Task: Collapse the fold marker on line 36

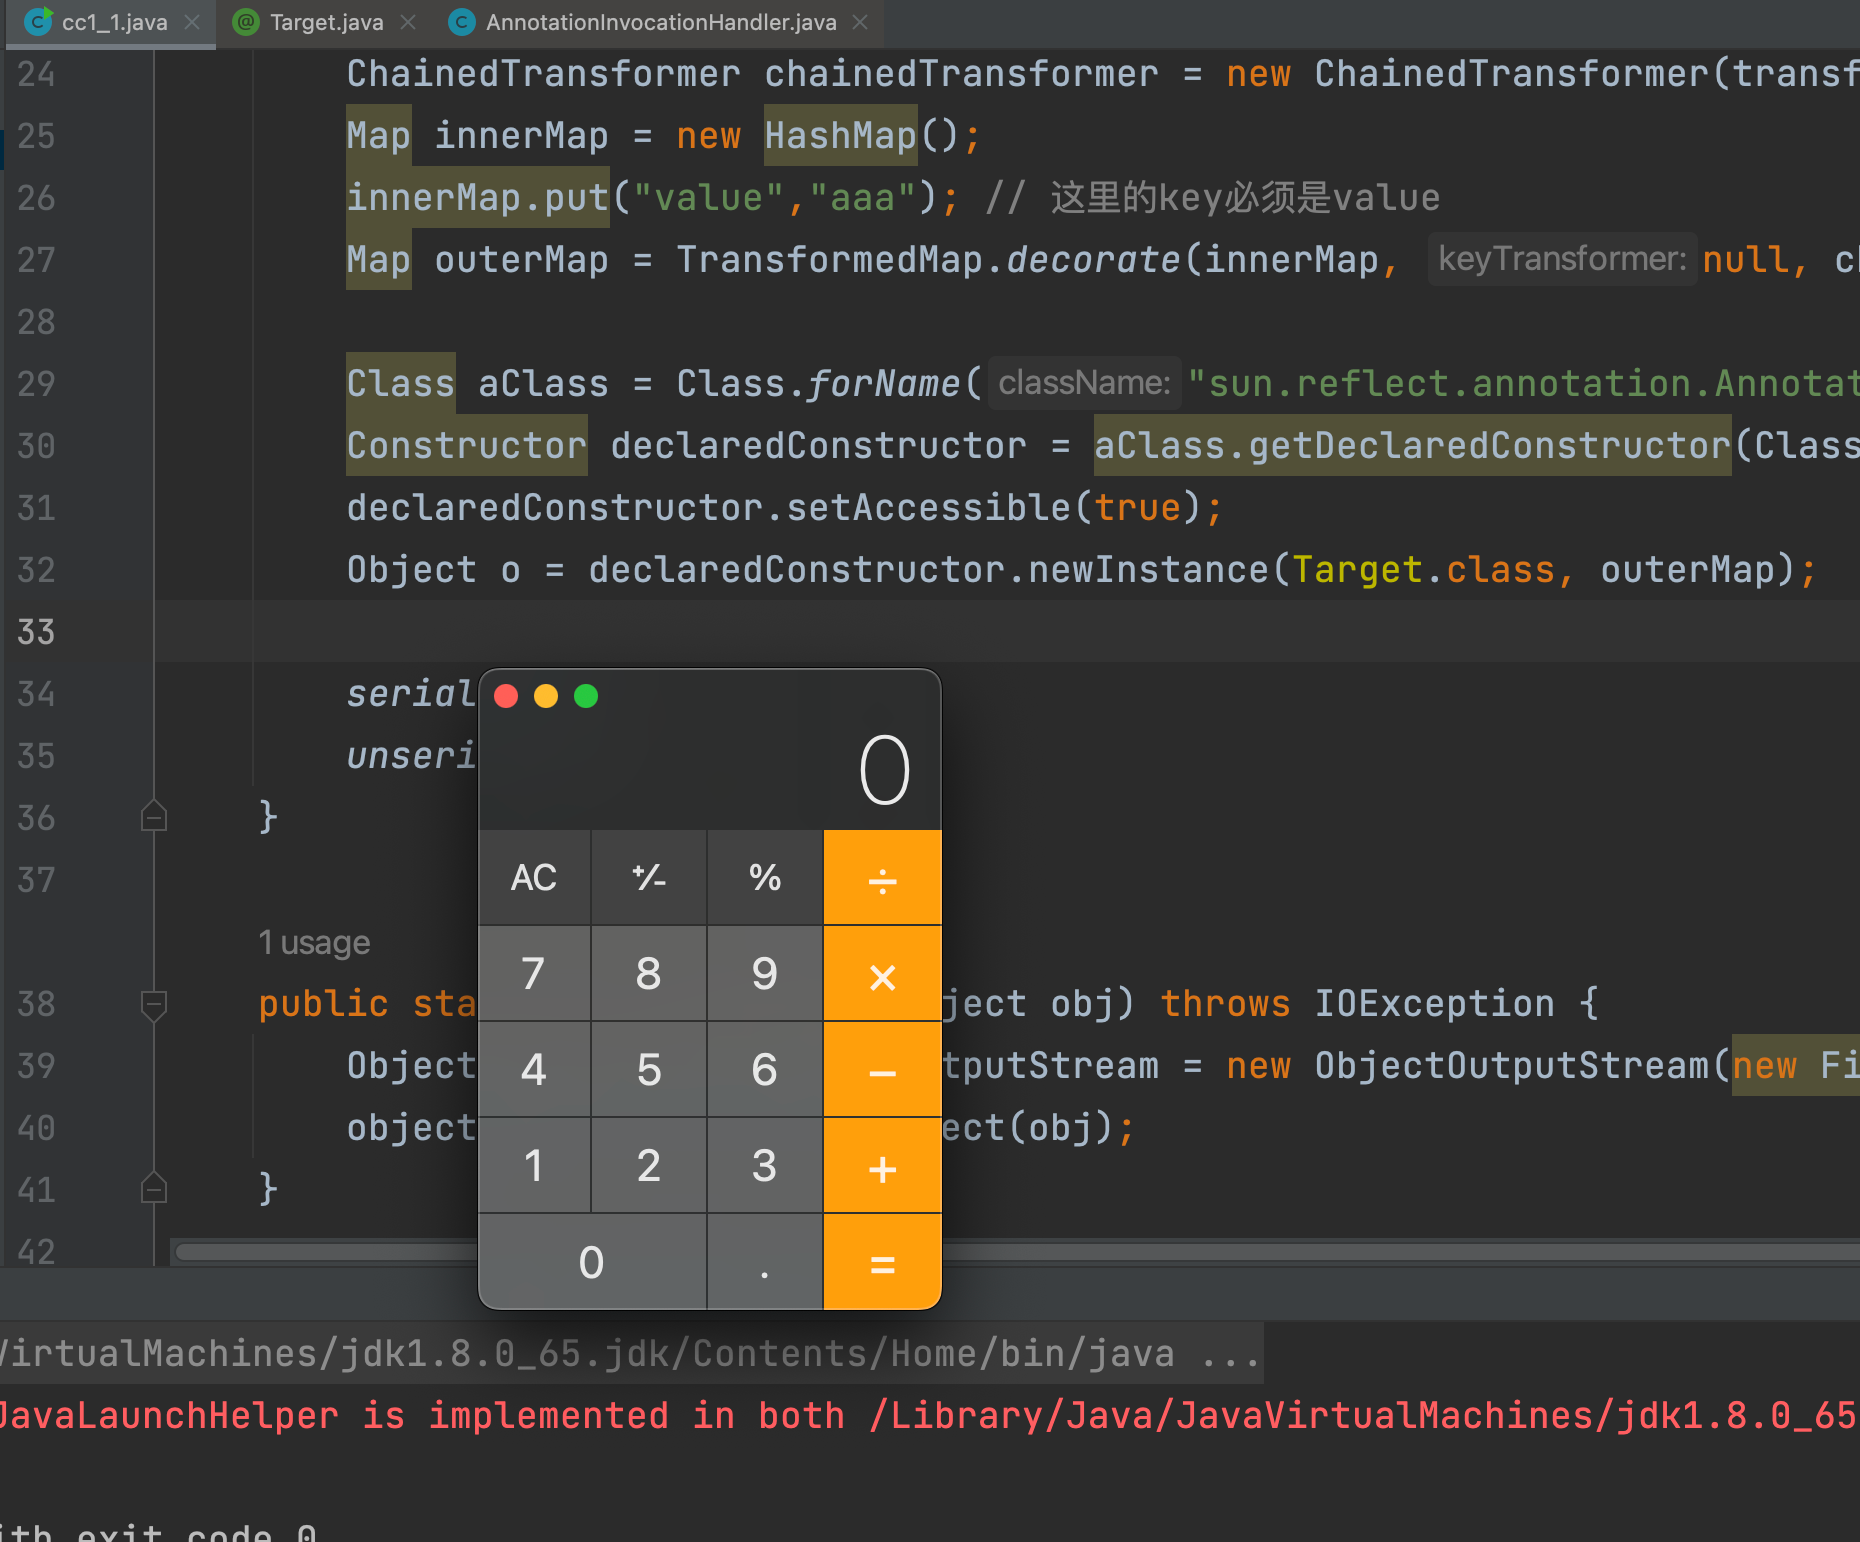Action: pyautogui.click(x=154, y=816)
